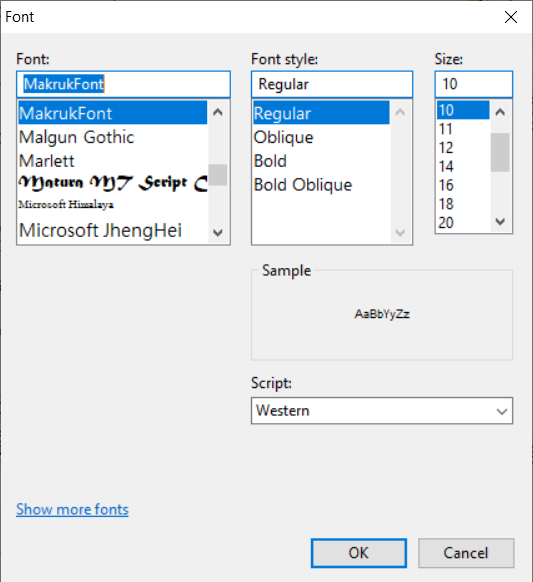Pick font size 16
The image size is (533, 582).
[463, 185]
